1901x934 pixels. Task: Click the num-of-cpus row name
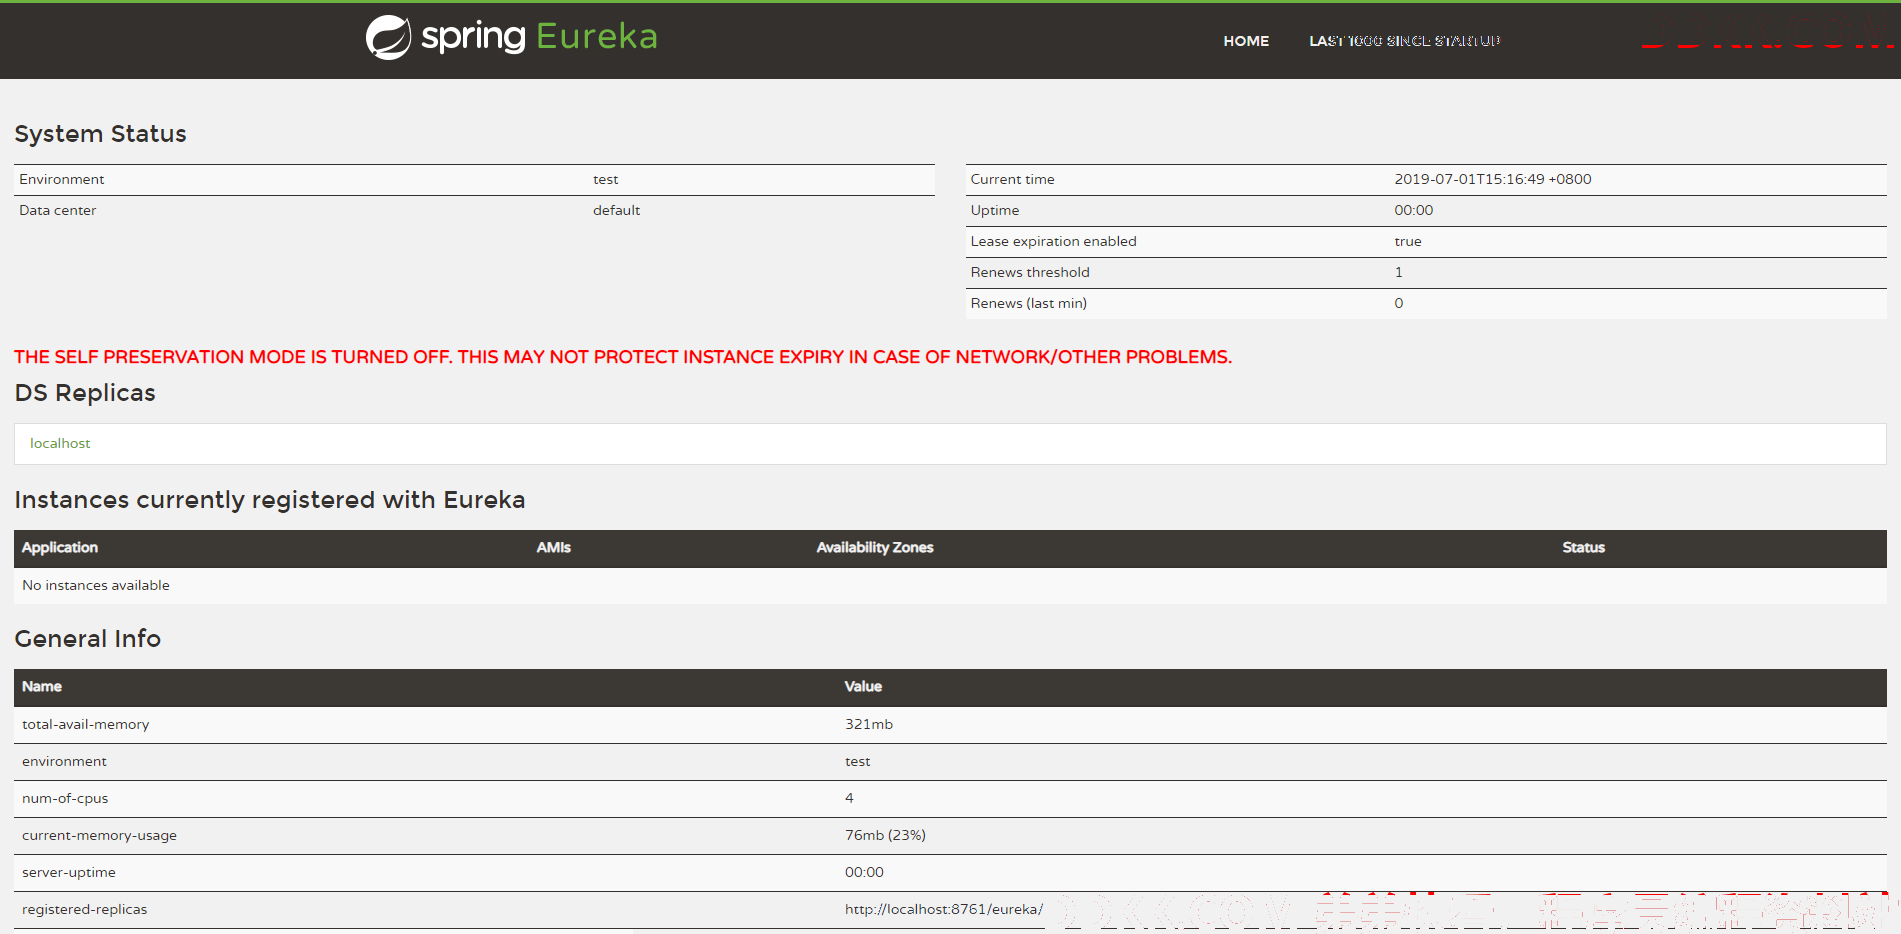65,798
